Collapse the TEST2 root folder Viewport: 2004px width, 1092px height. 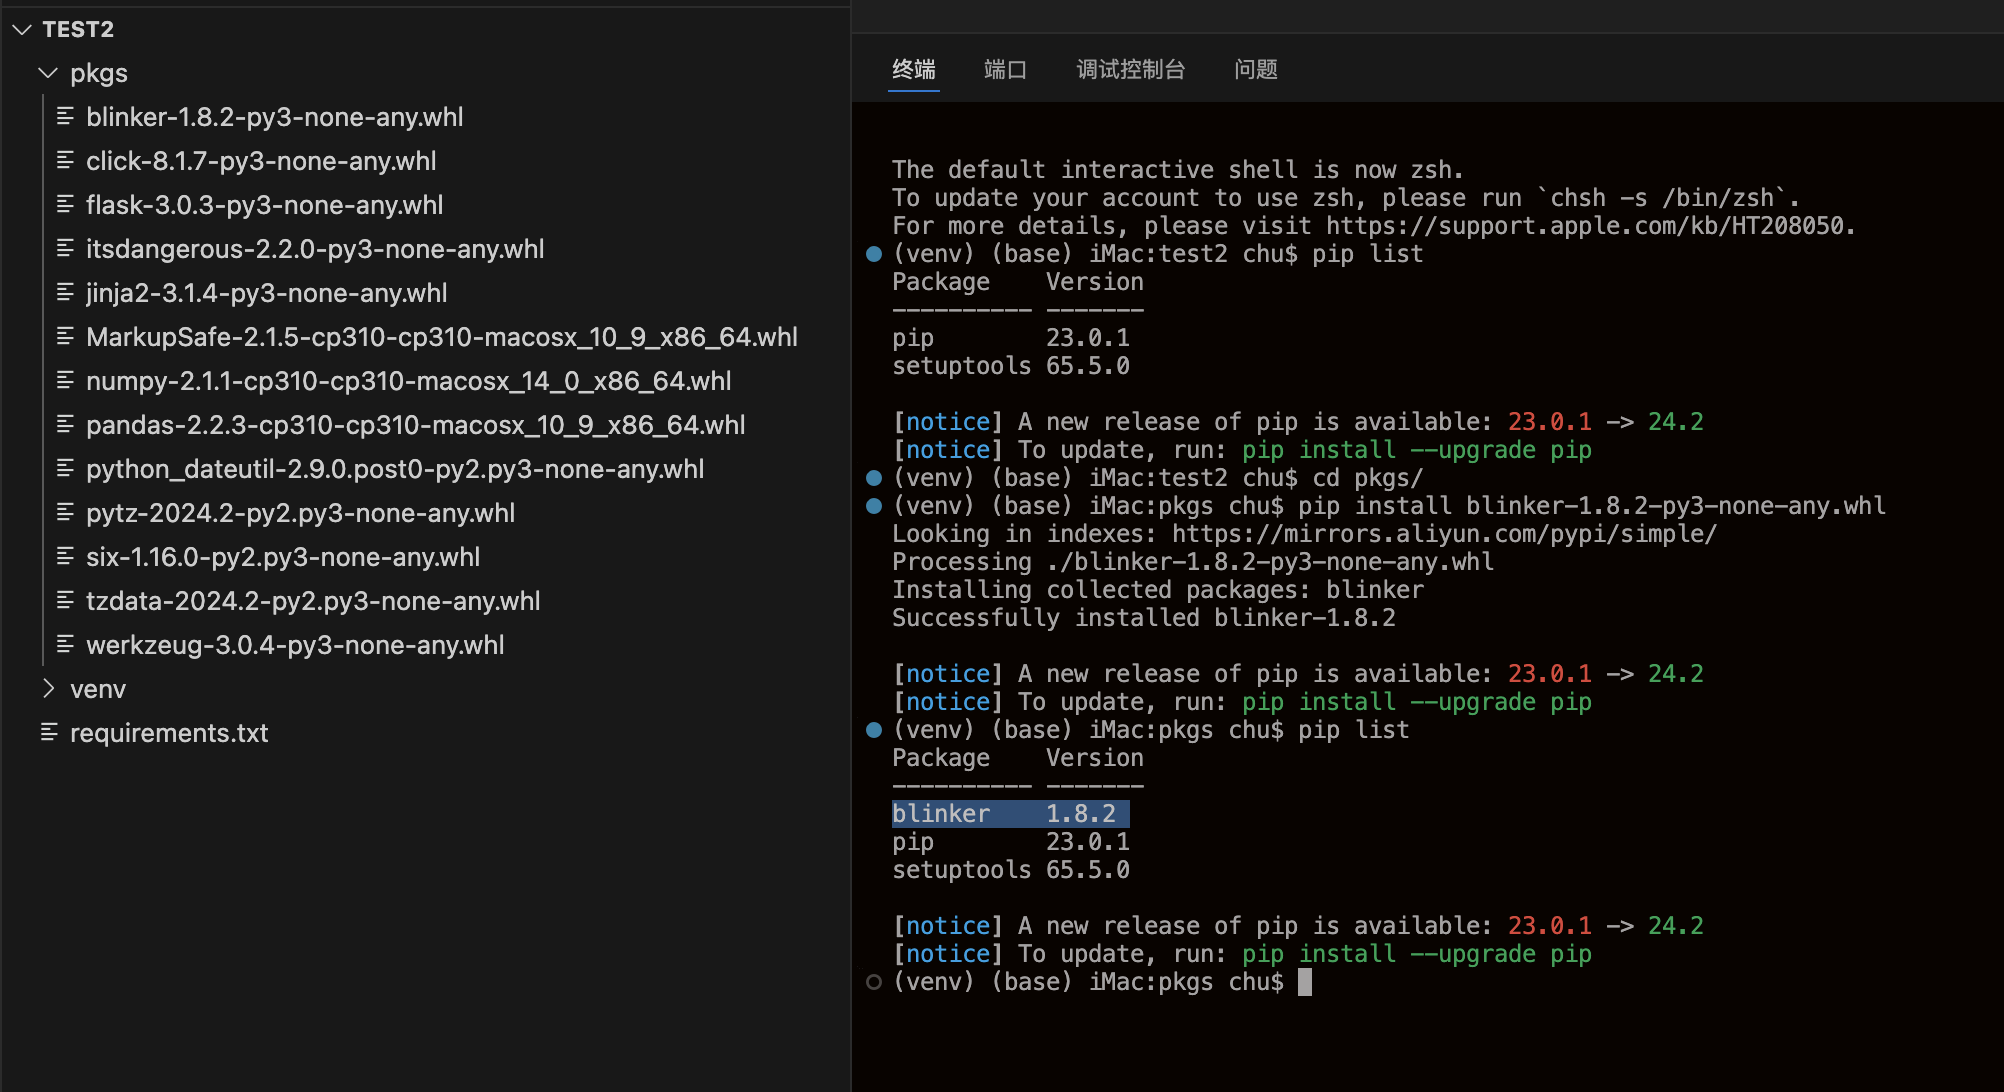[22, 30]
